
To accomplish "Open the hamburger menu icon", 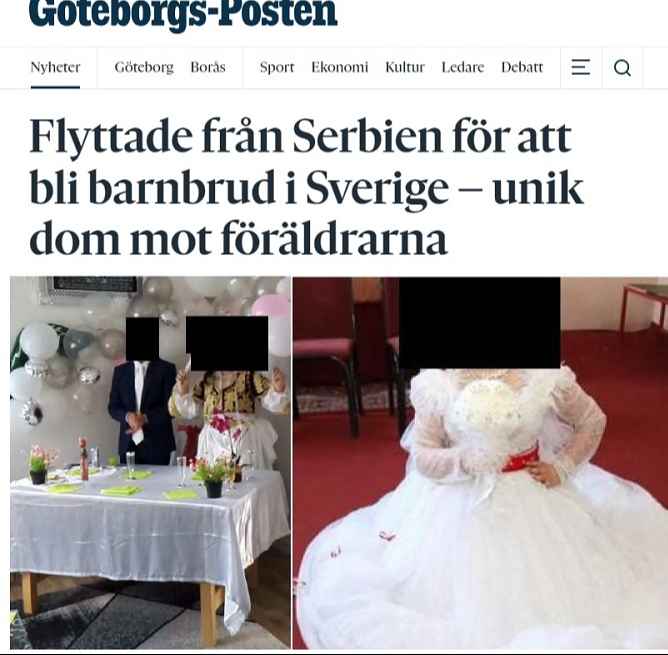I will pyautogui.click(x=581, y=67).
